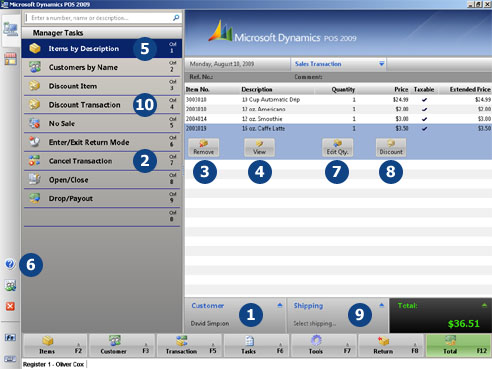The image size is (492, 369).
Task: Click the blue help question mark icon
Action: point(10,264)
